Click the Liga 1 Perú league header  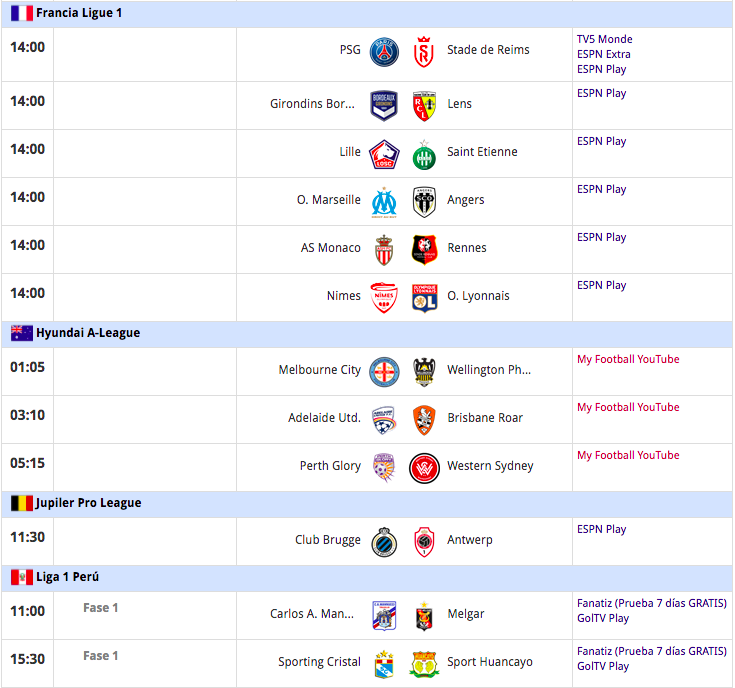(367, 577)
